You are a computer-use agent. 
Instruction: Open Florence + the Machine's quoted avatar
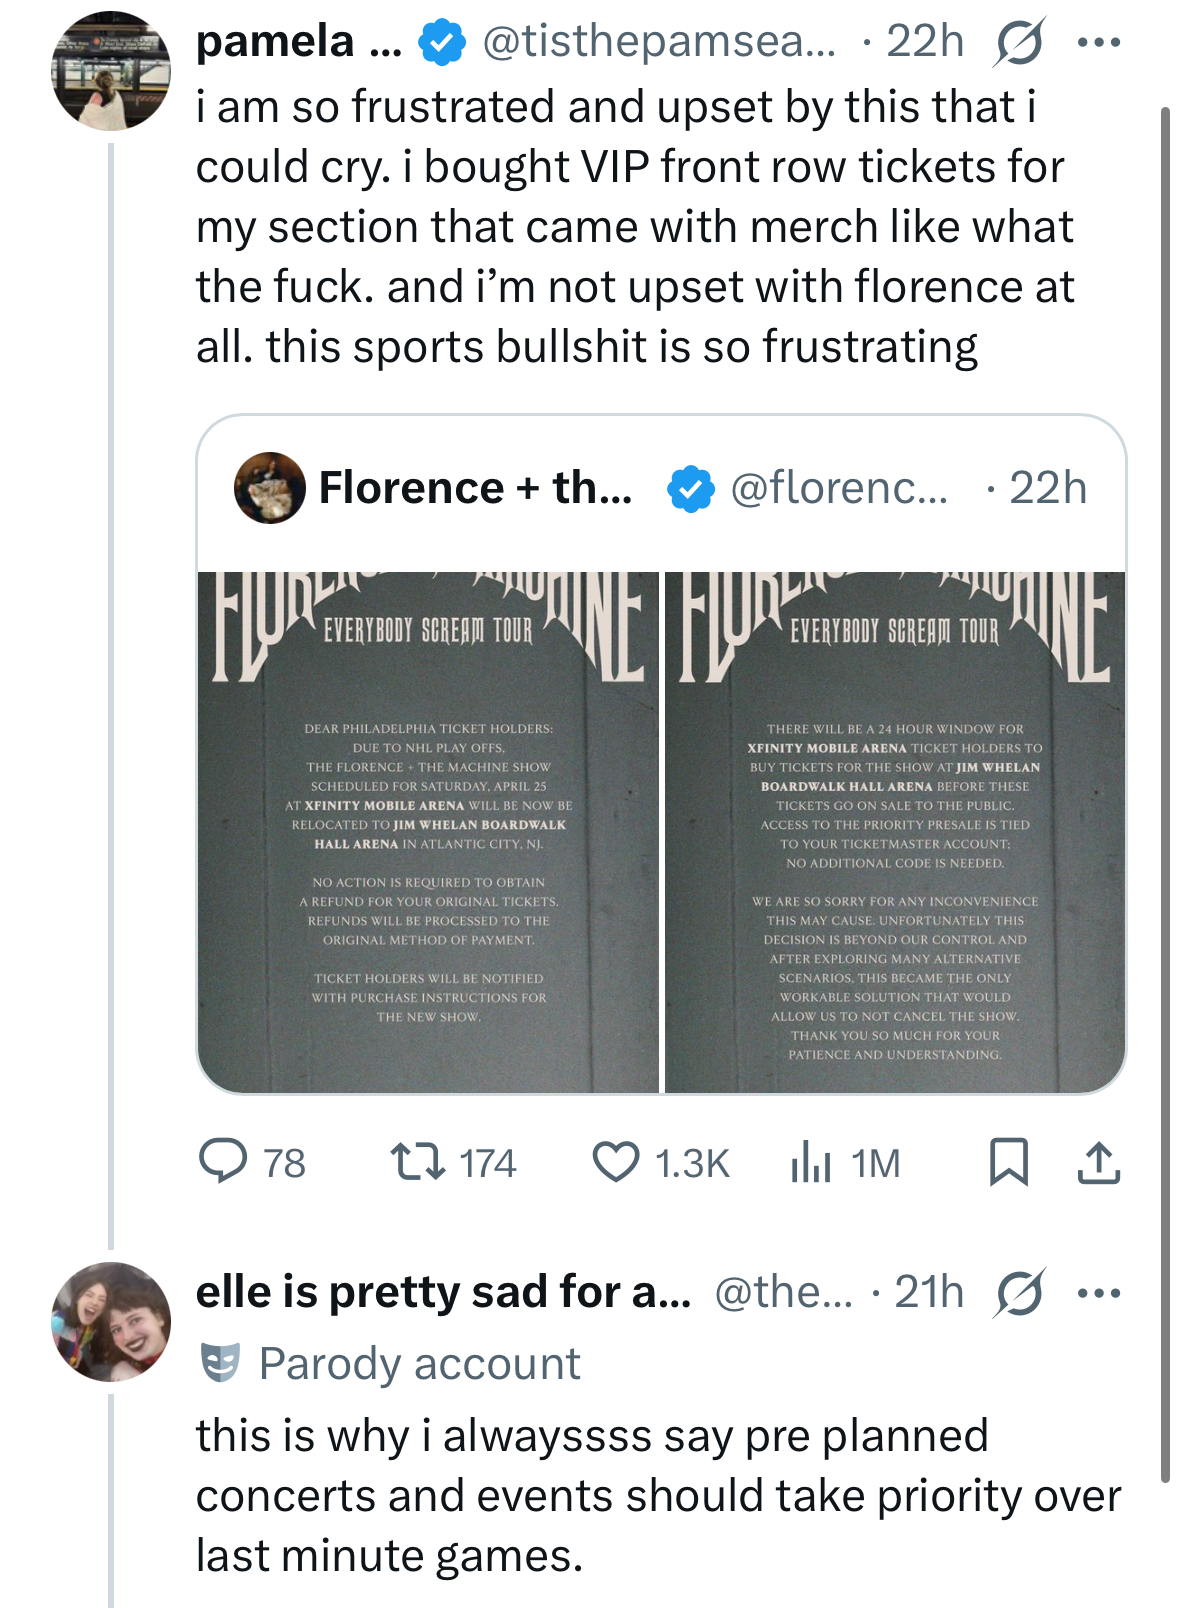[x=269, y=488]
